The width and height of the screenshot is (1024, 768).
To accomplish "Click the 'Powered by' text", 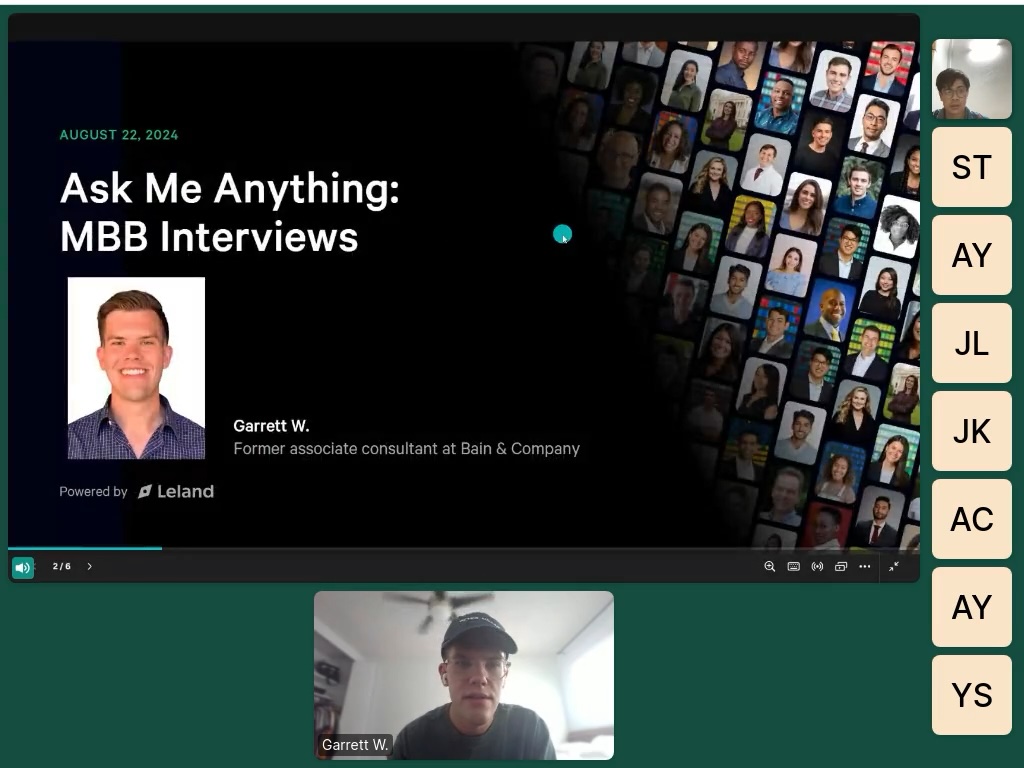I will pos(93,492).
